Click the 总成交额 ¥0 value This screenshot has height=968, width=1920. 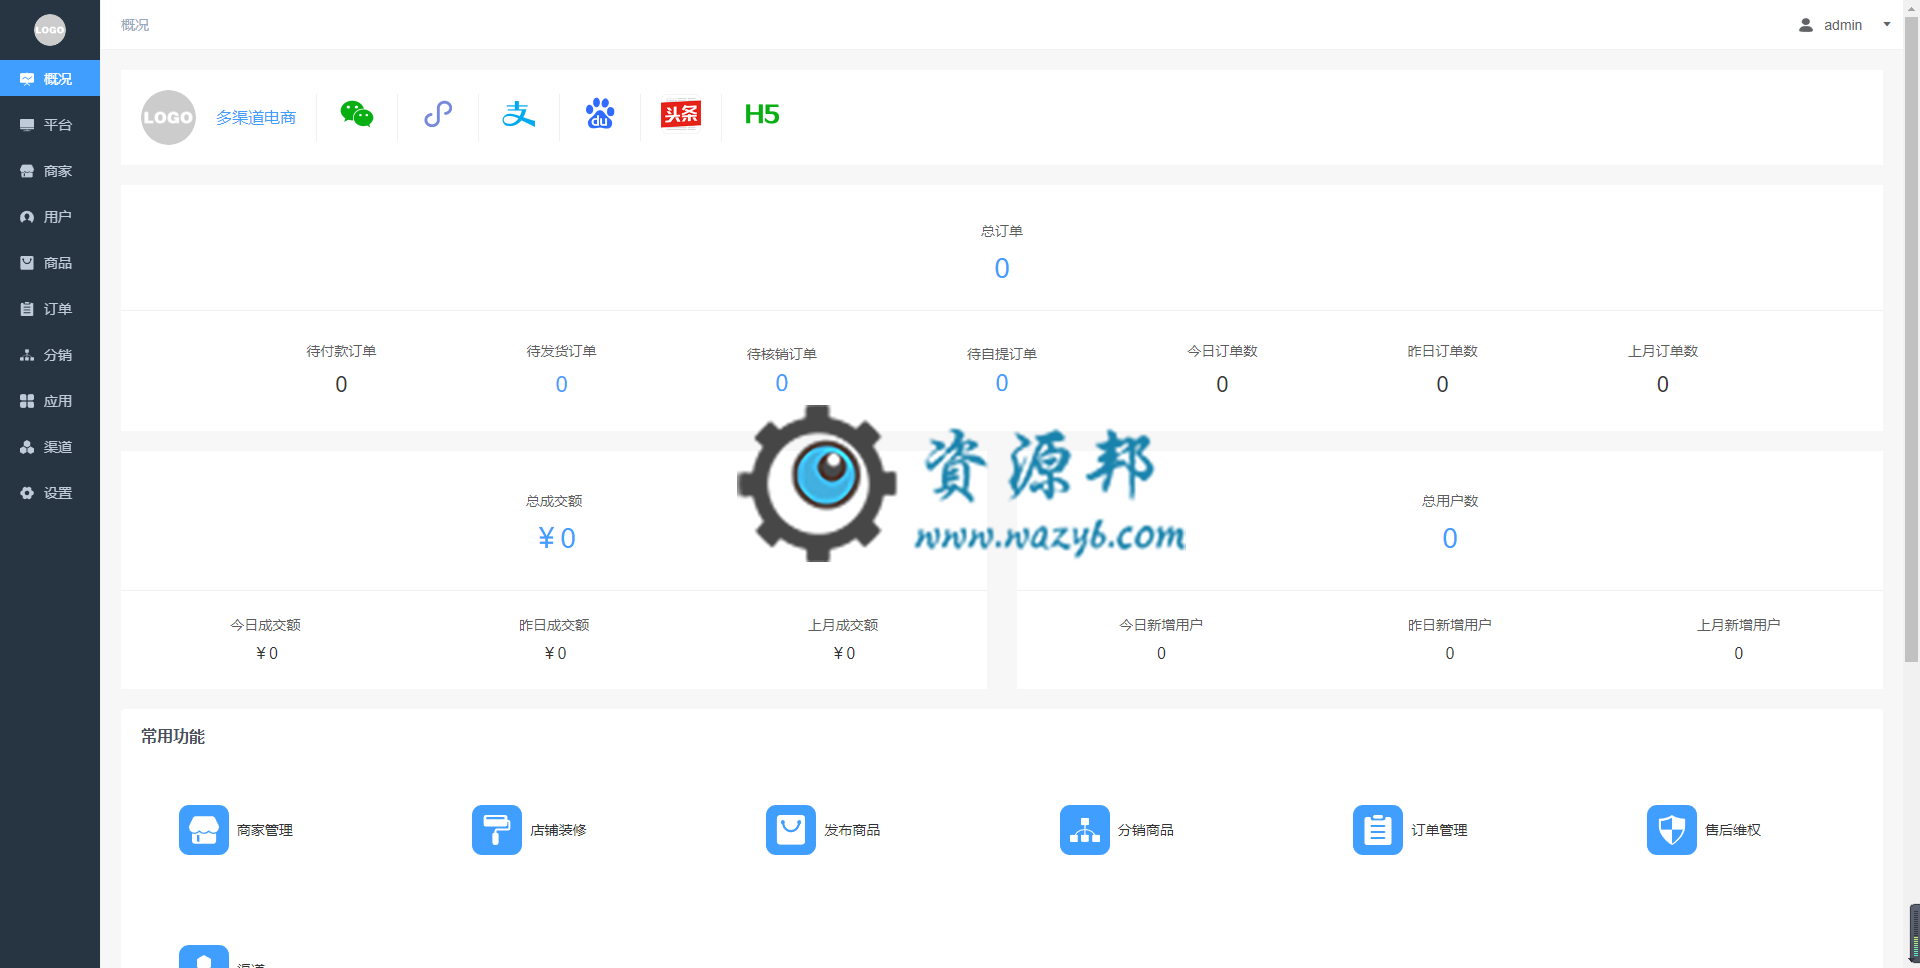(556, 538)
